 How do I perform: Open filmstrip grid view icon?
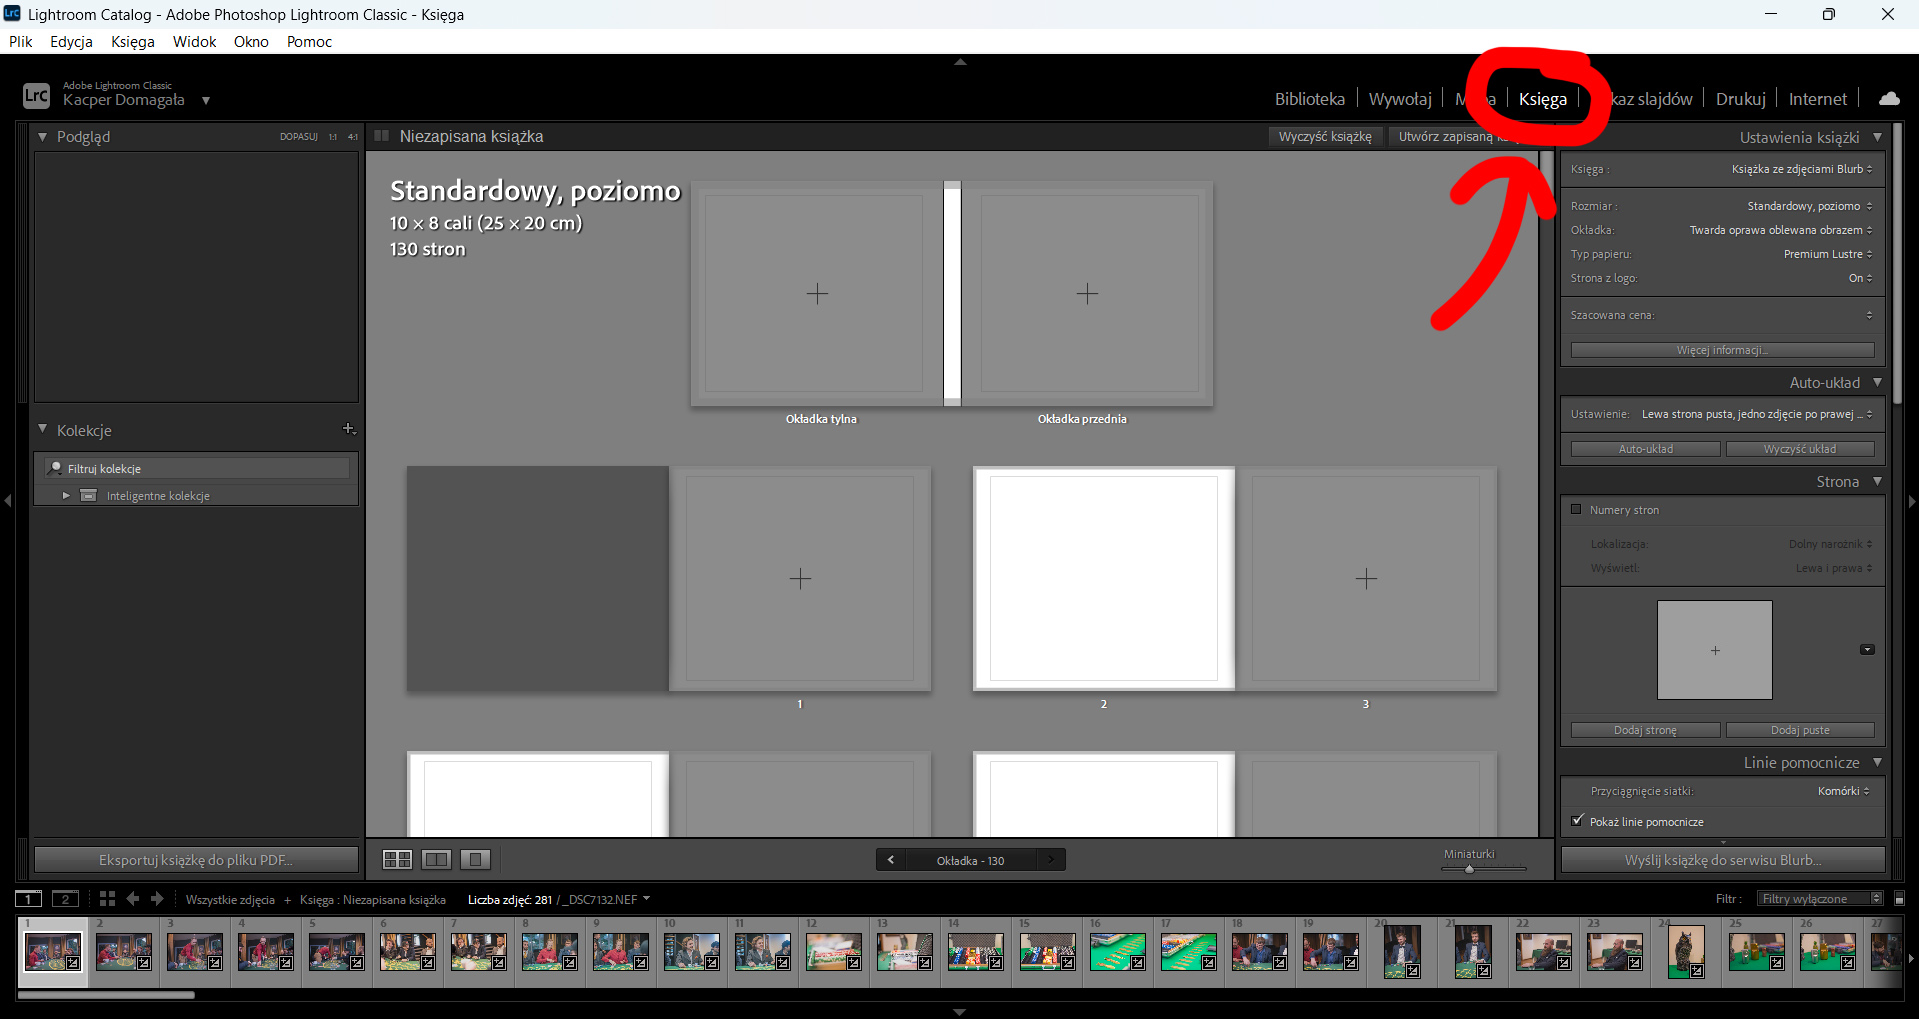(107, 899)
